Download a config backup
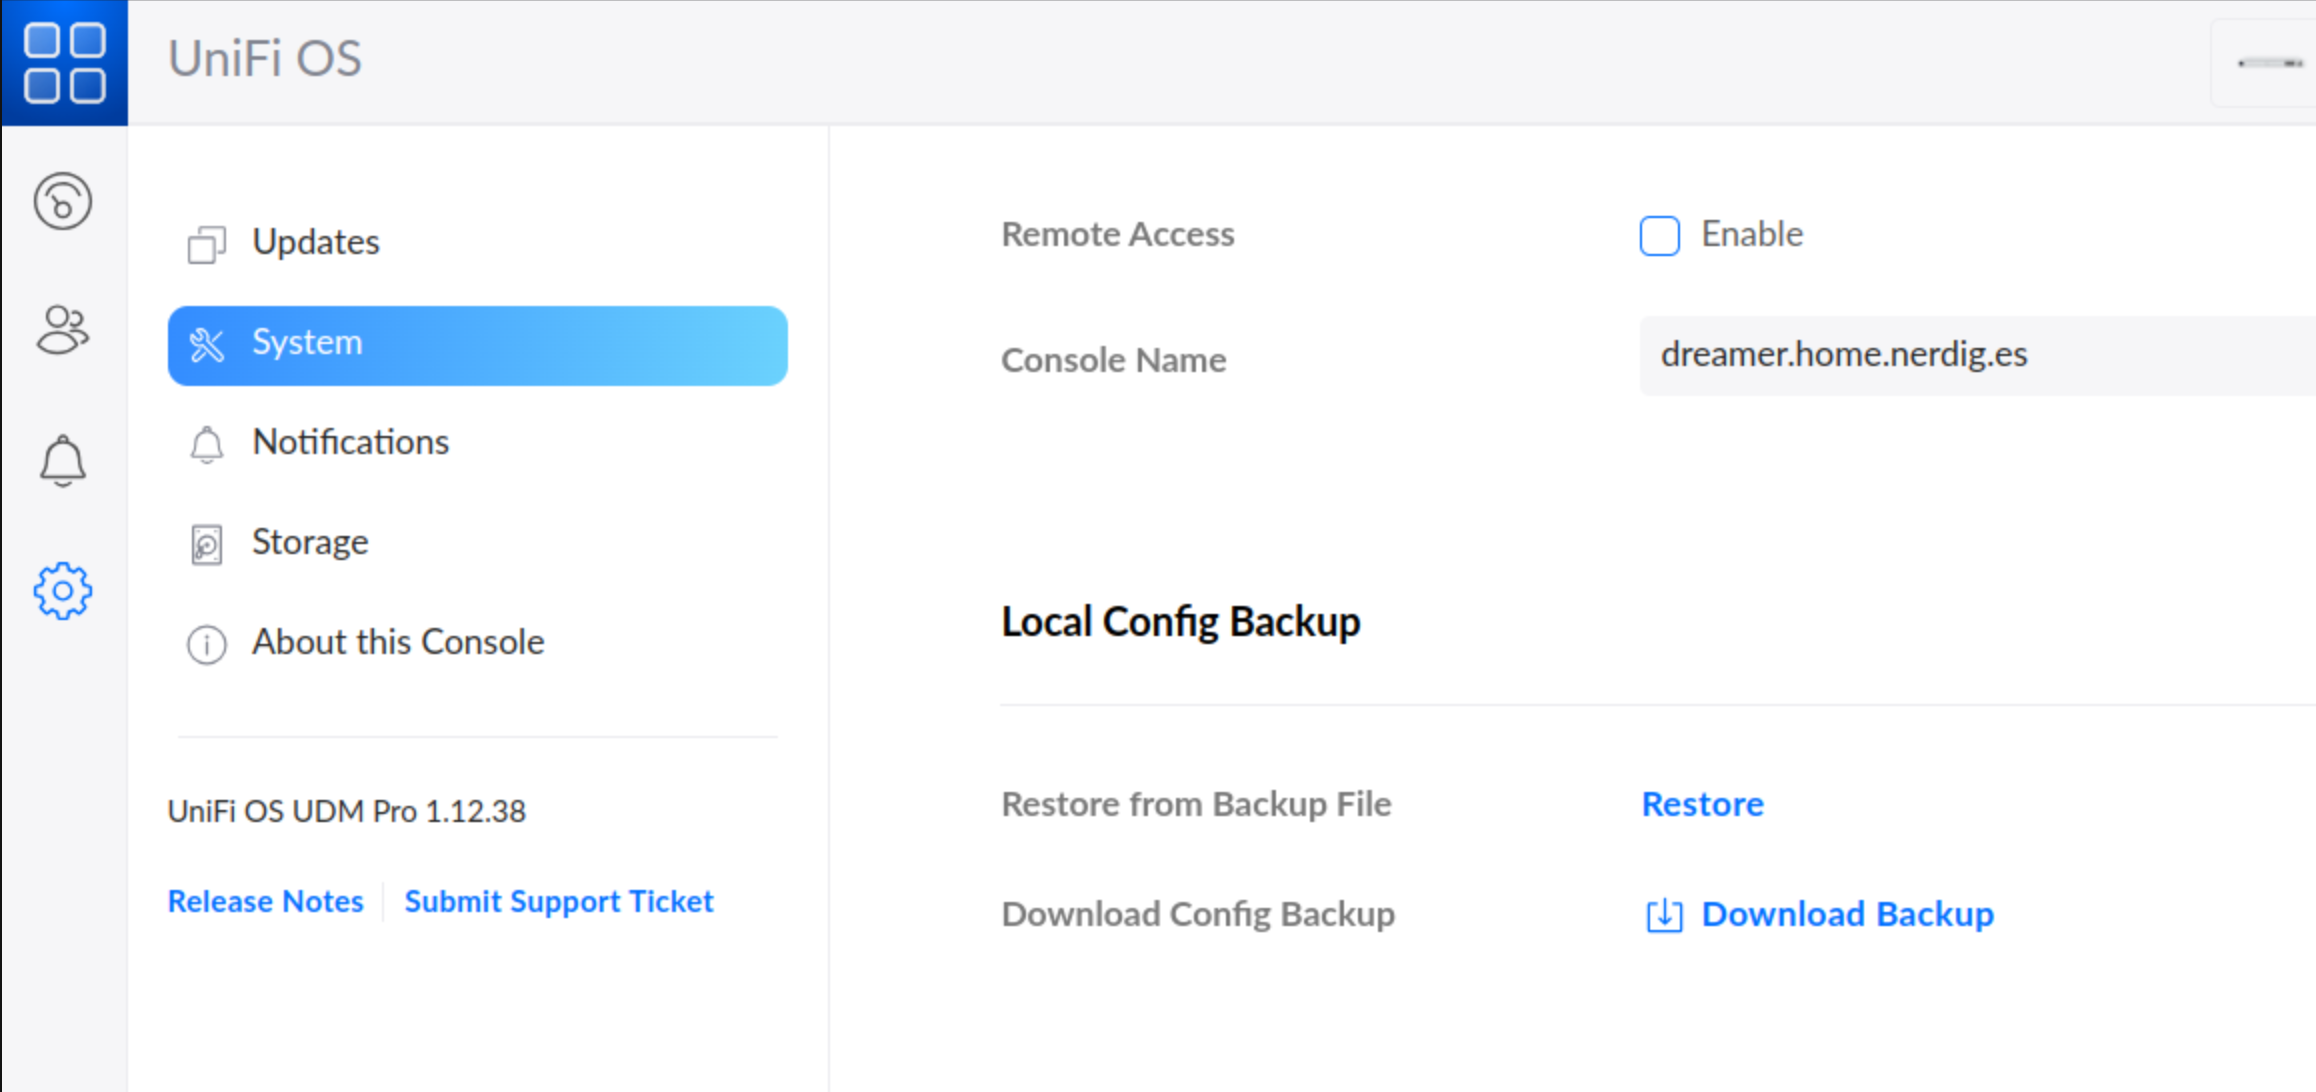Screen dimensions: 2316x1092 [x=1847, y=913]
